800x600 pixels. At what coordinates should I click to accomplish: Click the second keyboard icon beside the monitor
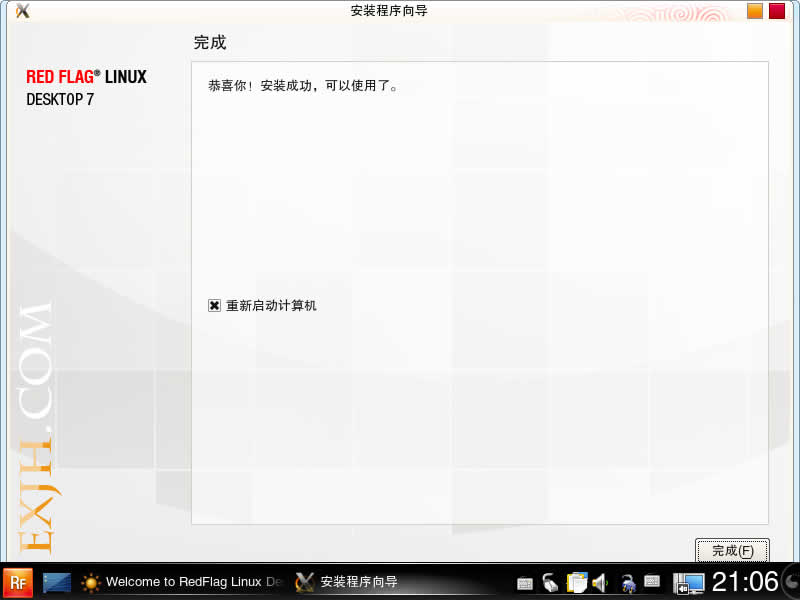[x=652, y=581]
